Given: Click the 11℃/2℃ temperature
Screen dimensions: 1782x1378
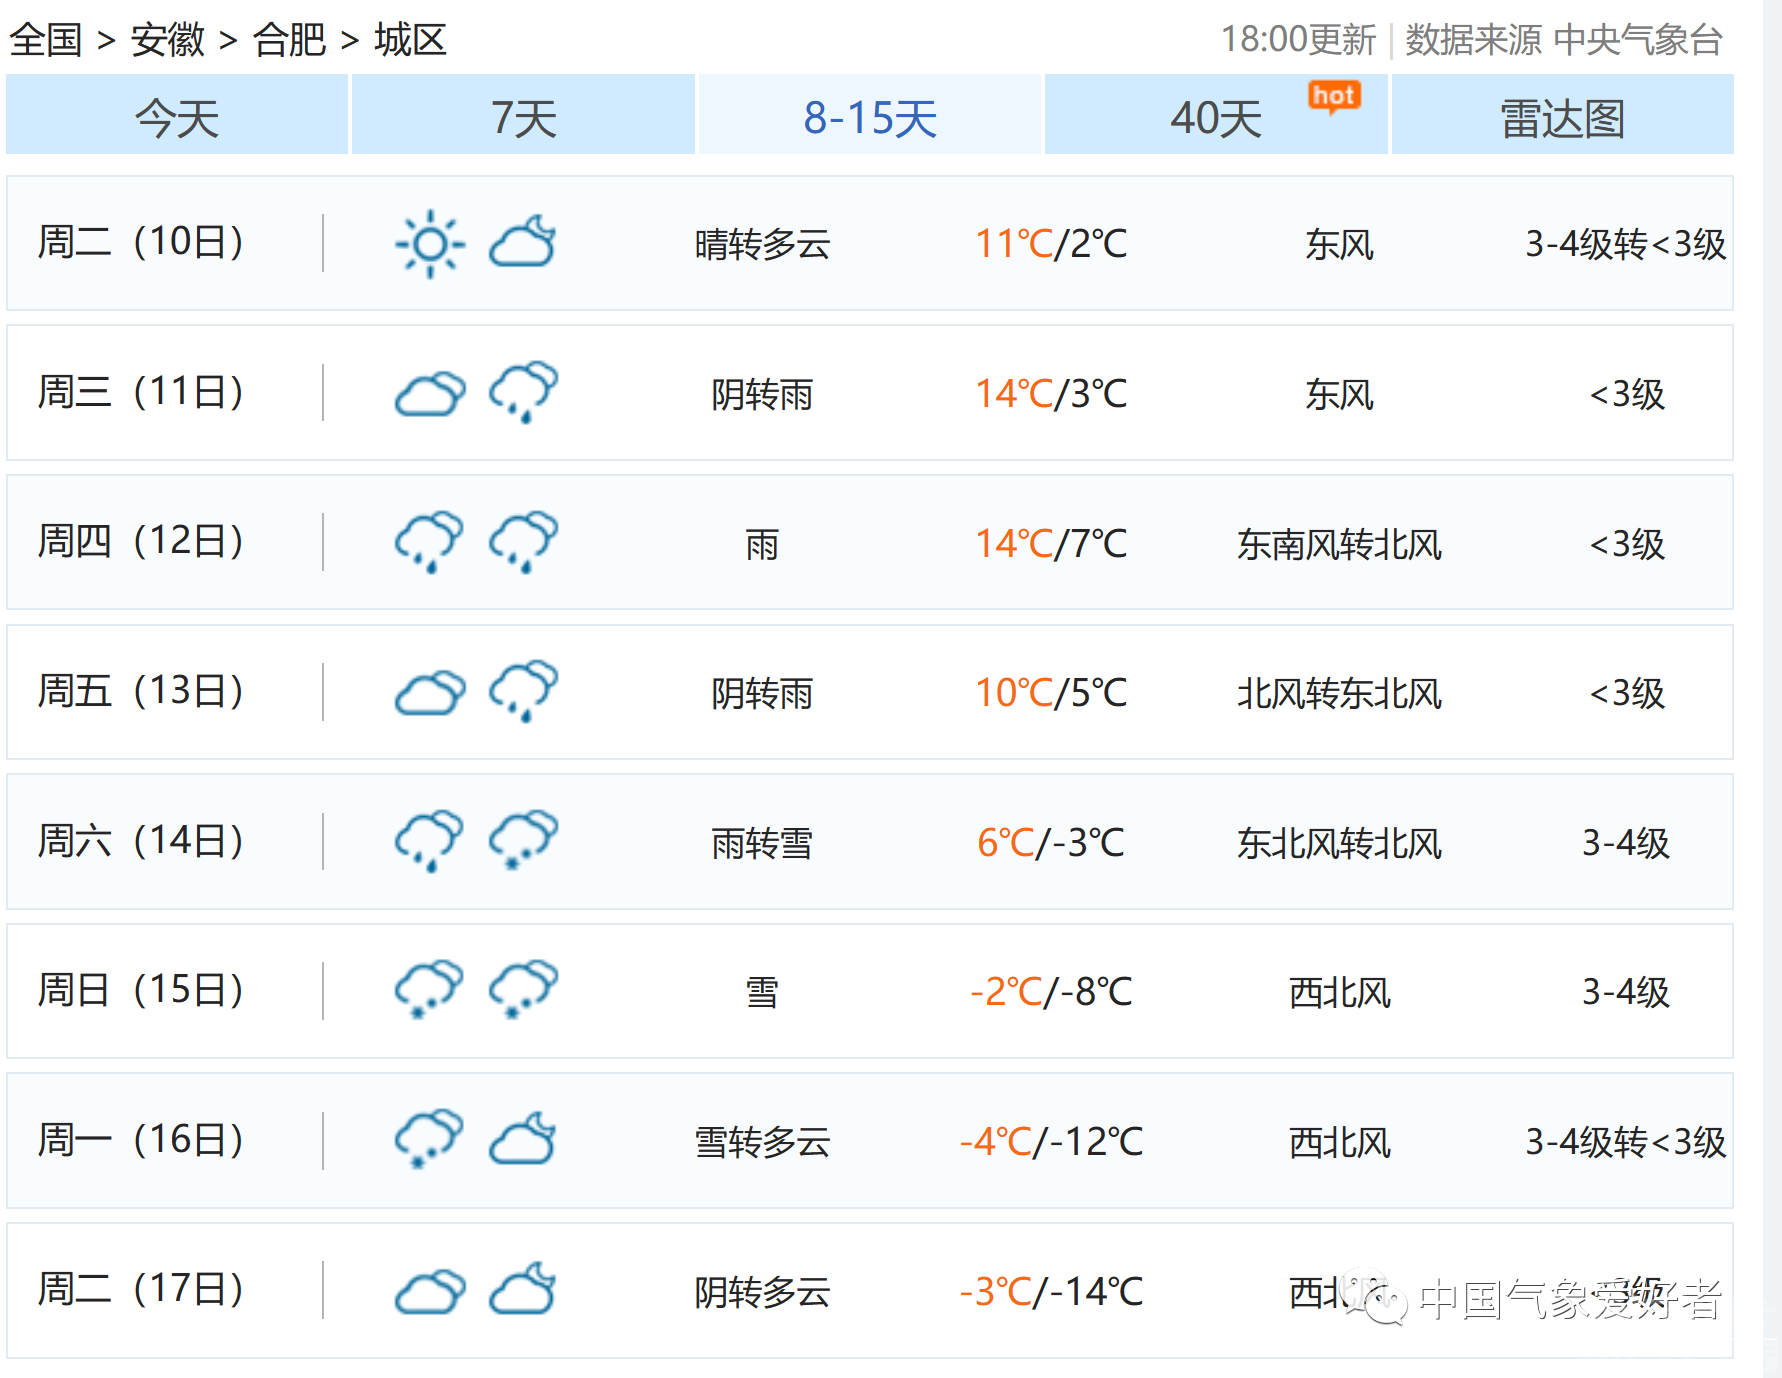Looking at the screenshot, I should [1051, 244].
